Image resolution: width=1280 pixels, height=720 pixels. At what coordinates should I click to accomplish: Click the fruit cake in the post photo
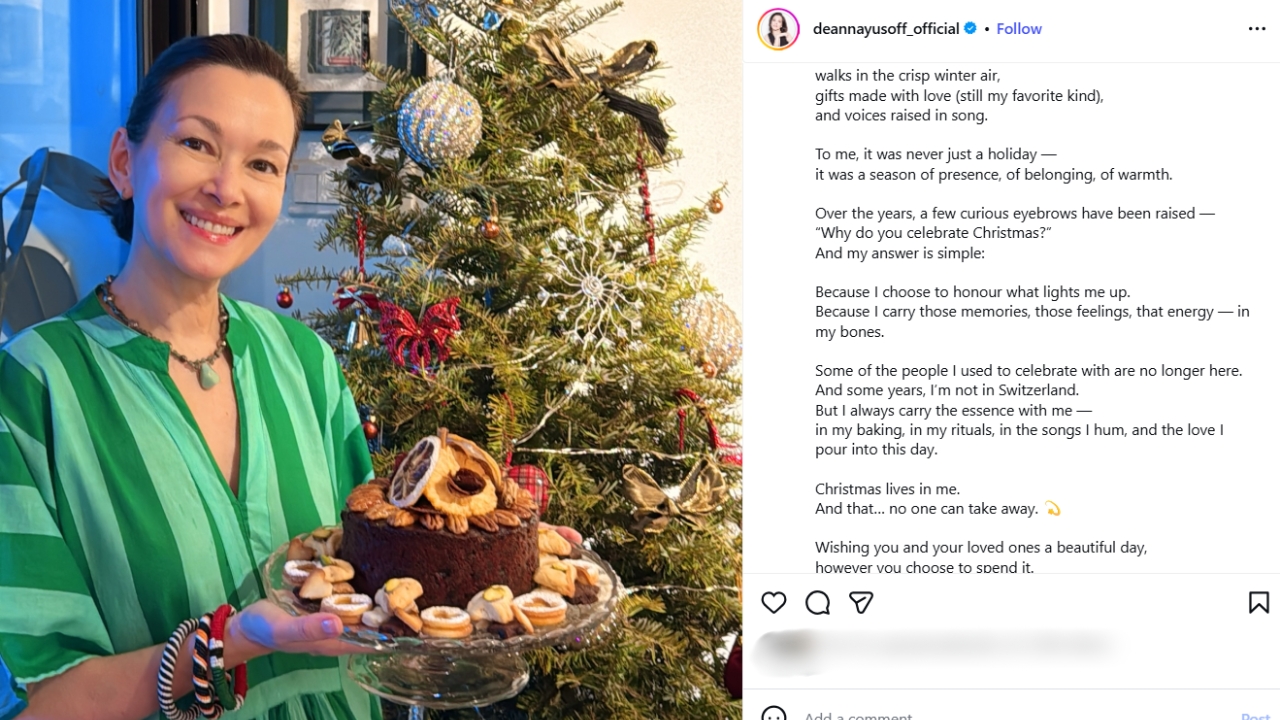[x=438, y=545]
